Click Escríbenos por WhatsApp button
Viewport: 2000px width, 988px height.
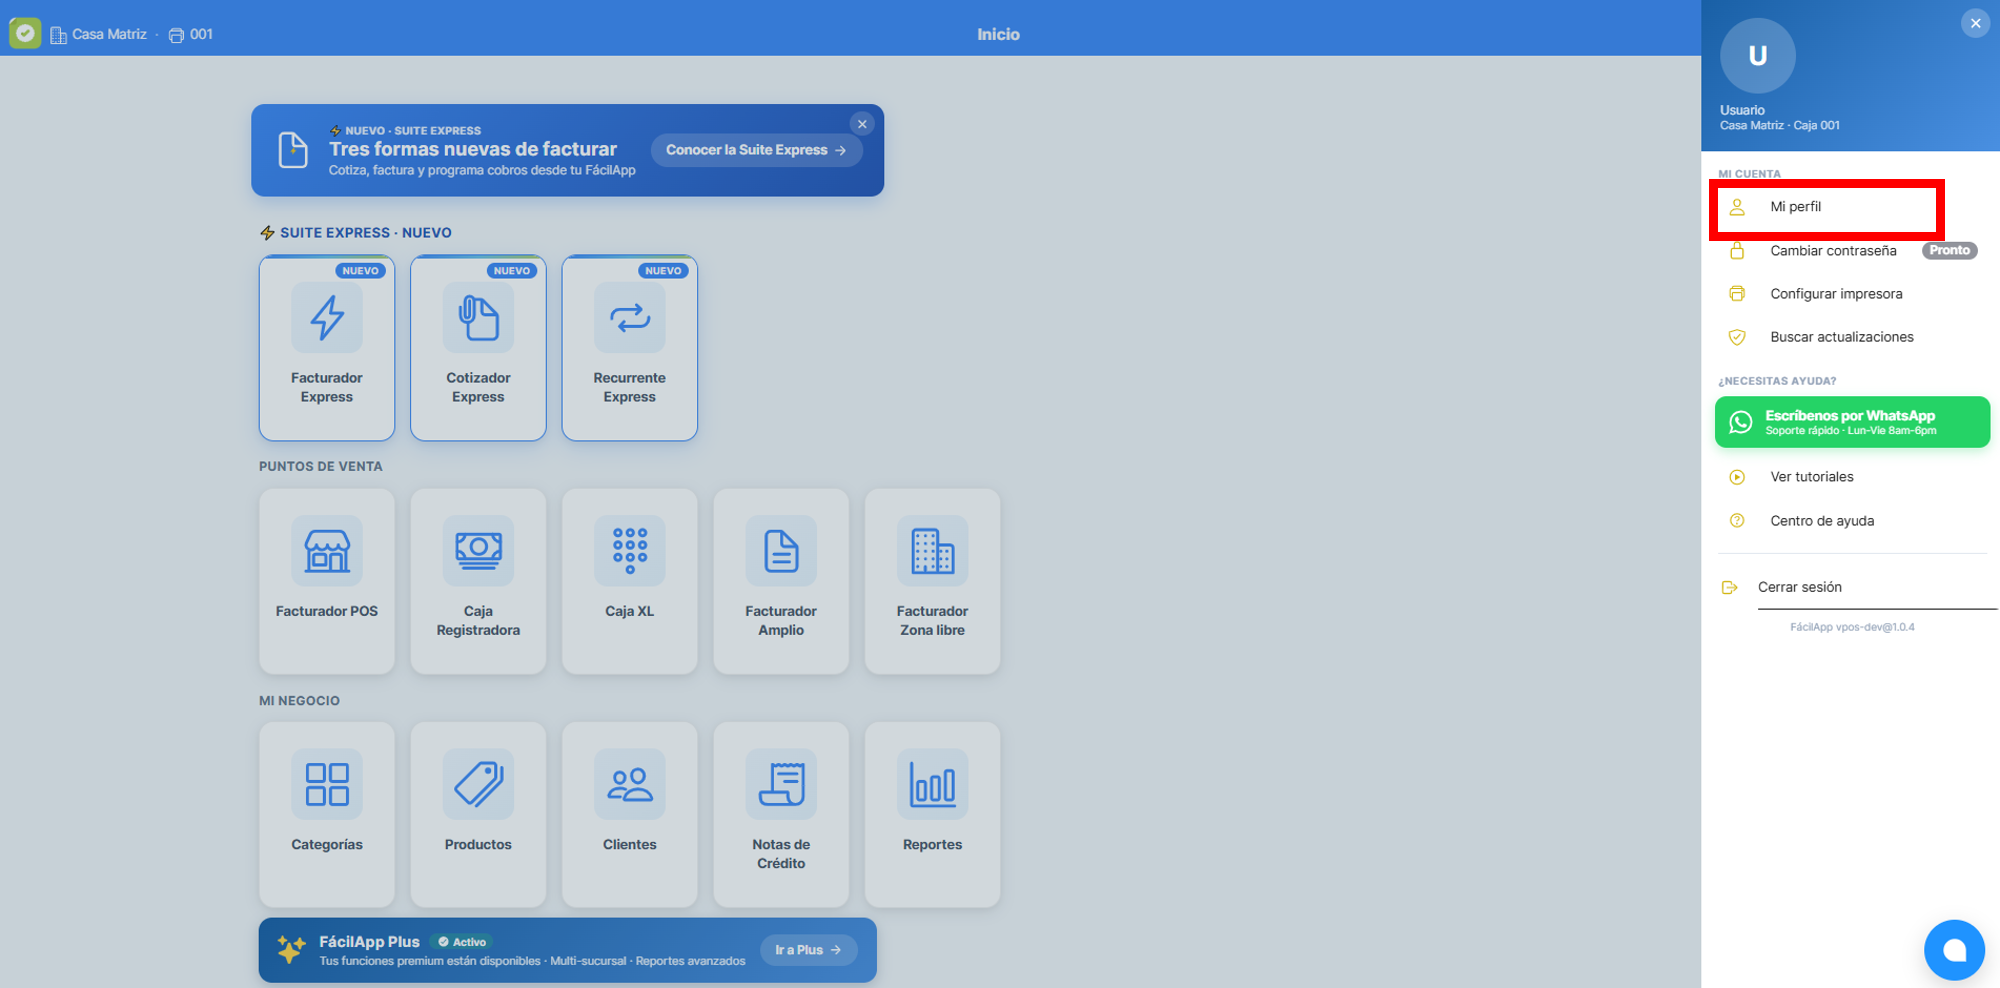[1852, 422]
